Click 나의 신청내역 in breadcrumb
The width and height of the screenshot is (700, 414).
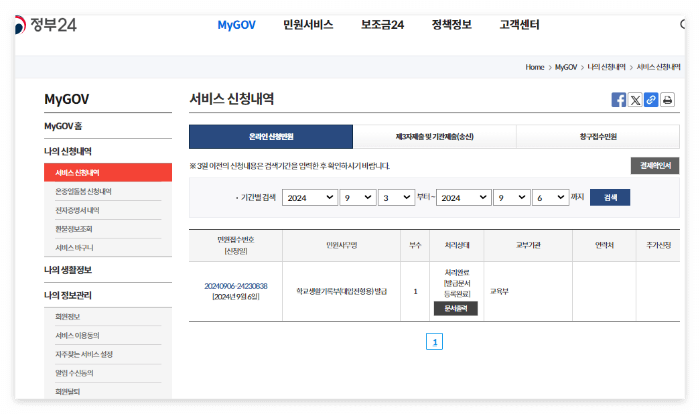click(x=606, y=67)
